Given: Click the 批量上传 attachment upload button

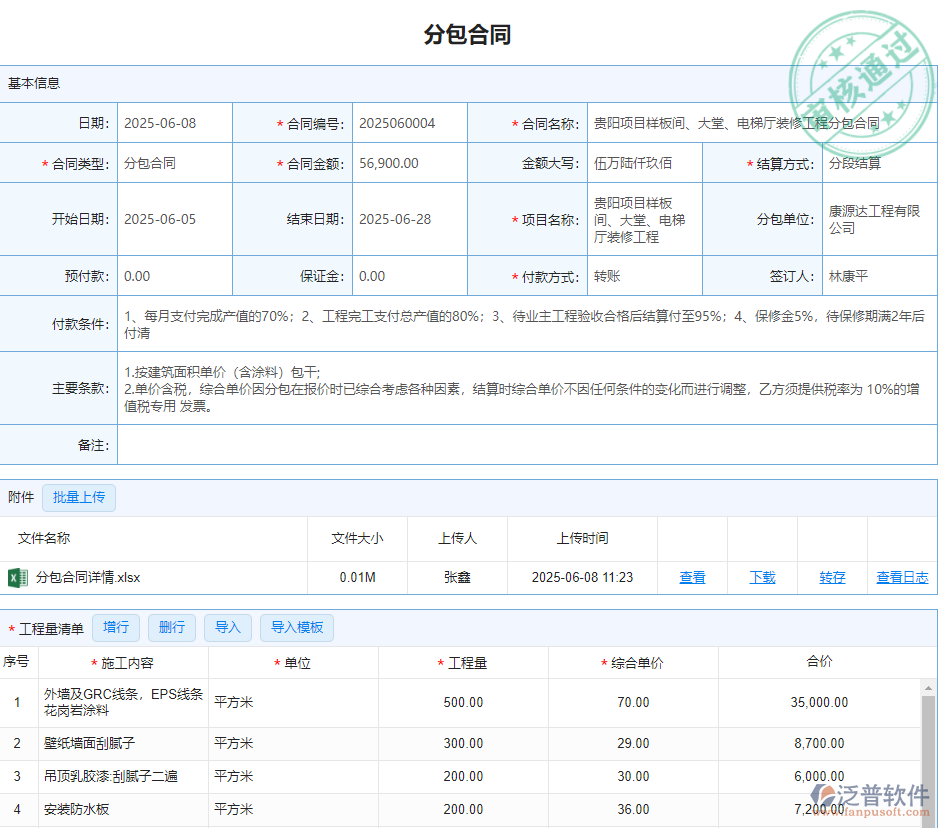Looking at the screenshot, I should 78,497.
